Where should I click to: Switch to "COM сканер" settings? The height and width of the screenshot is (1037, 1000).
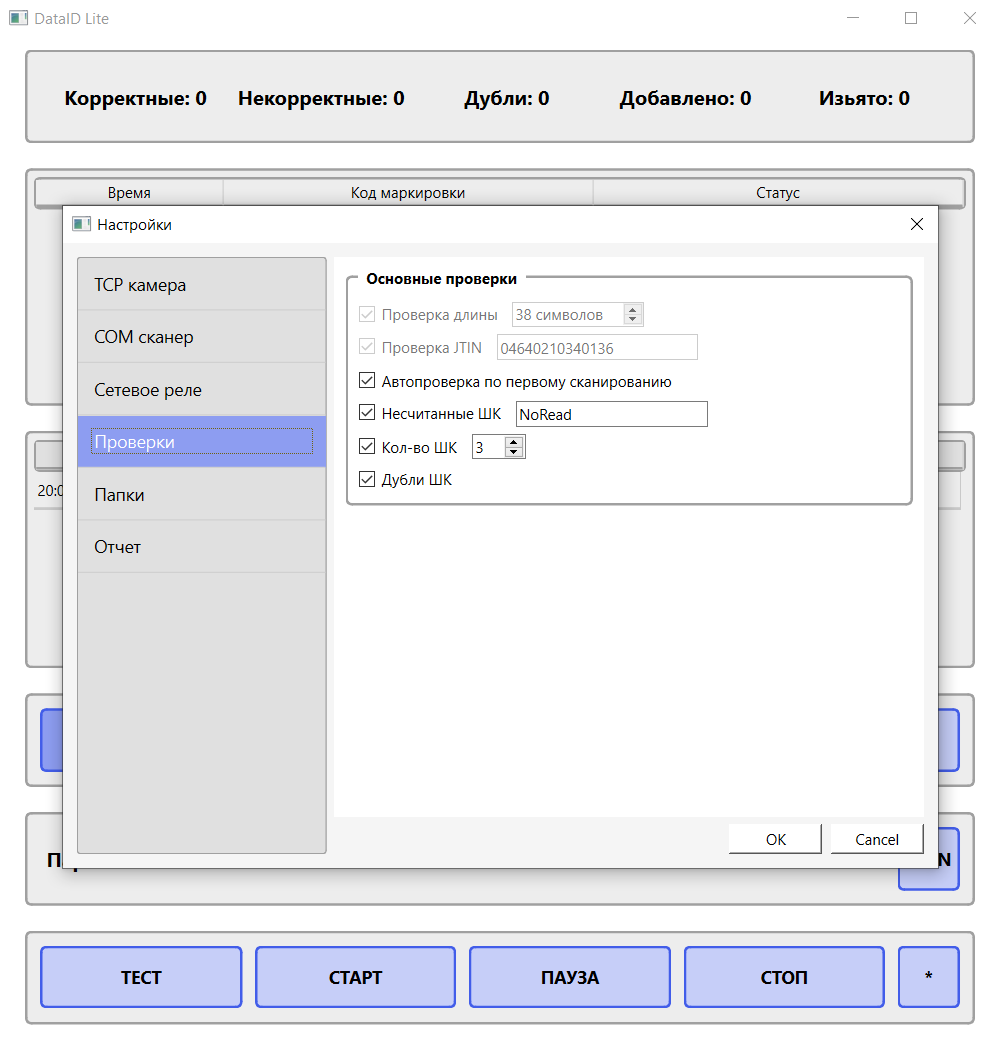point(201,337)
